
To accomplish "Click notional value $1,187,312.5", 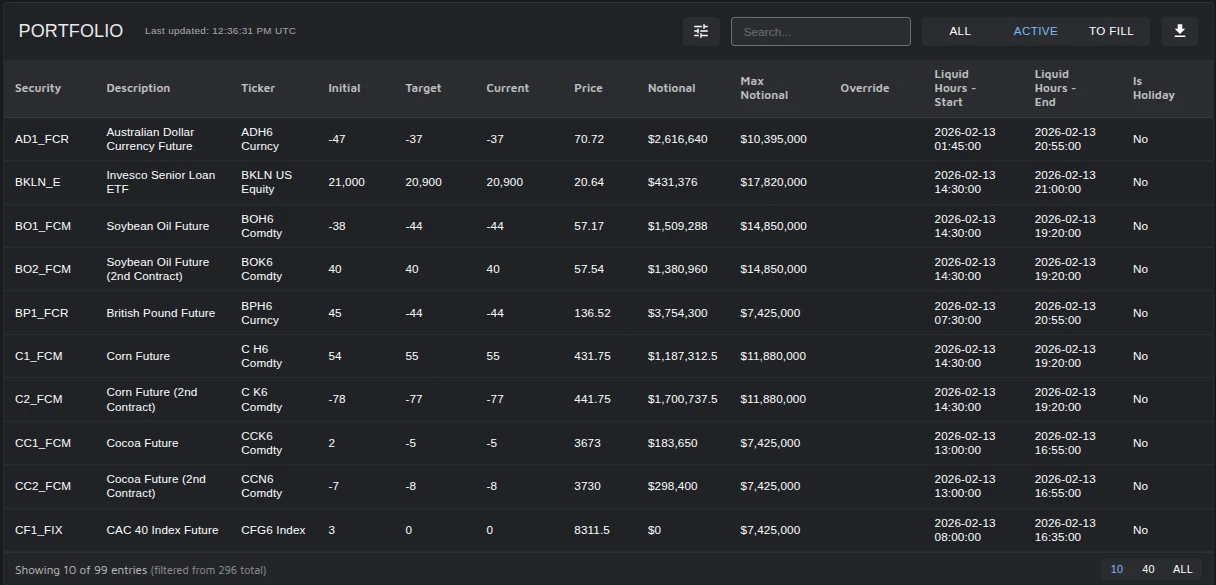I will coord(683,356).
